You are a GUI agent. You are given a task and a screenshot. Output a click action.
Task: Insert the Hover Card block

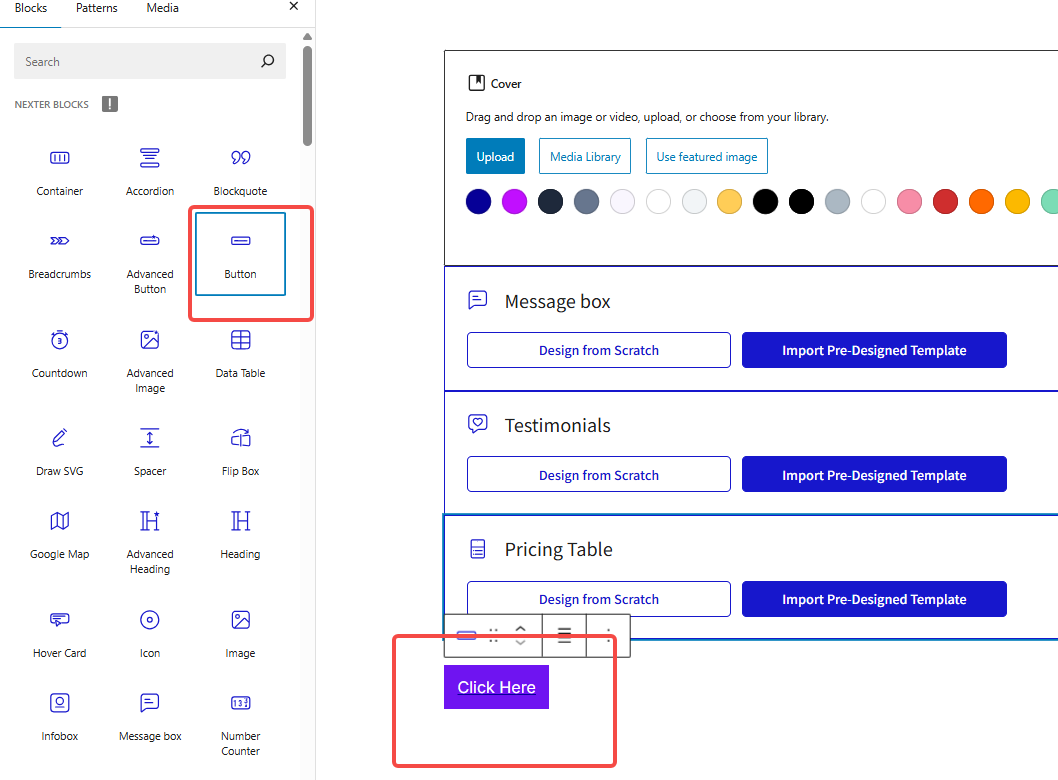(x=60, y=632)
